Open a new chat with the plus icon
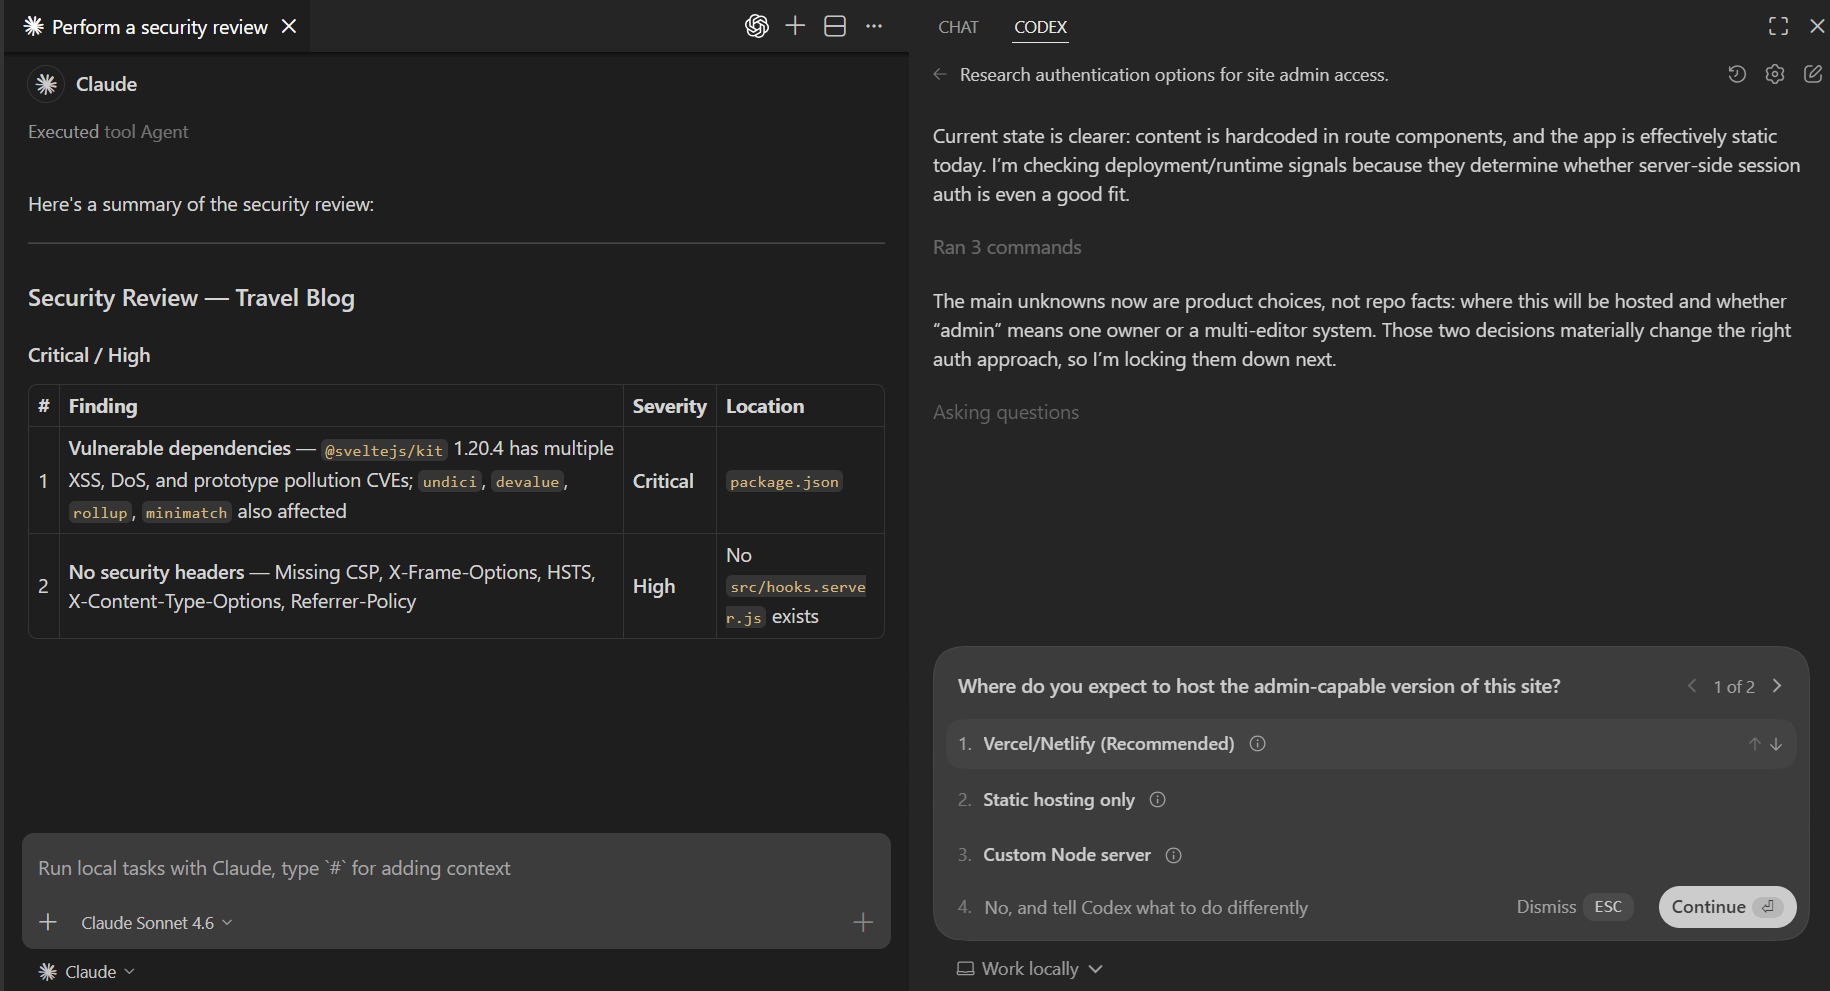The width and height of the screenshot is (1830, 991). point(795,26)
